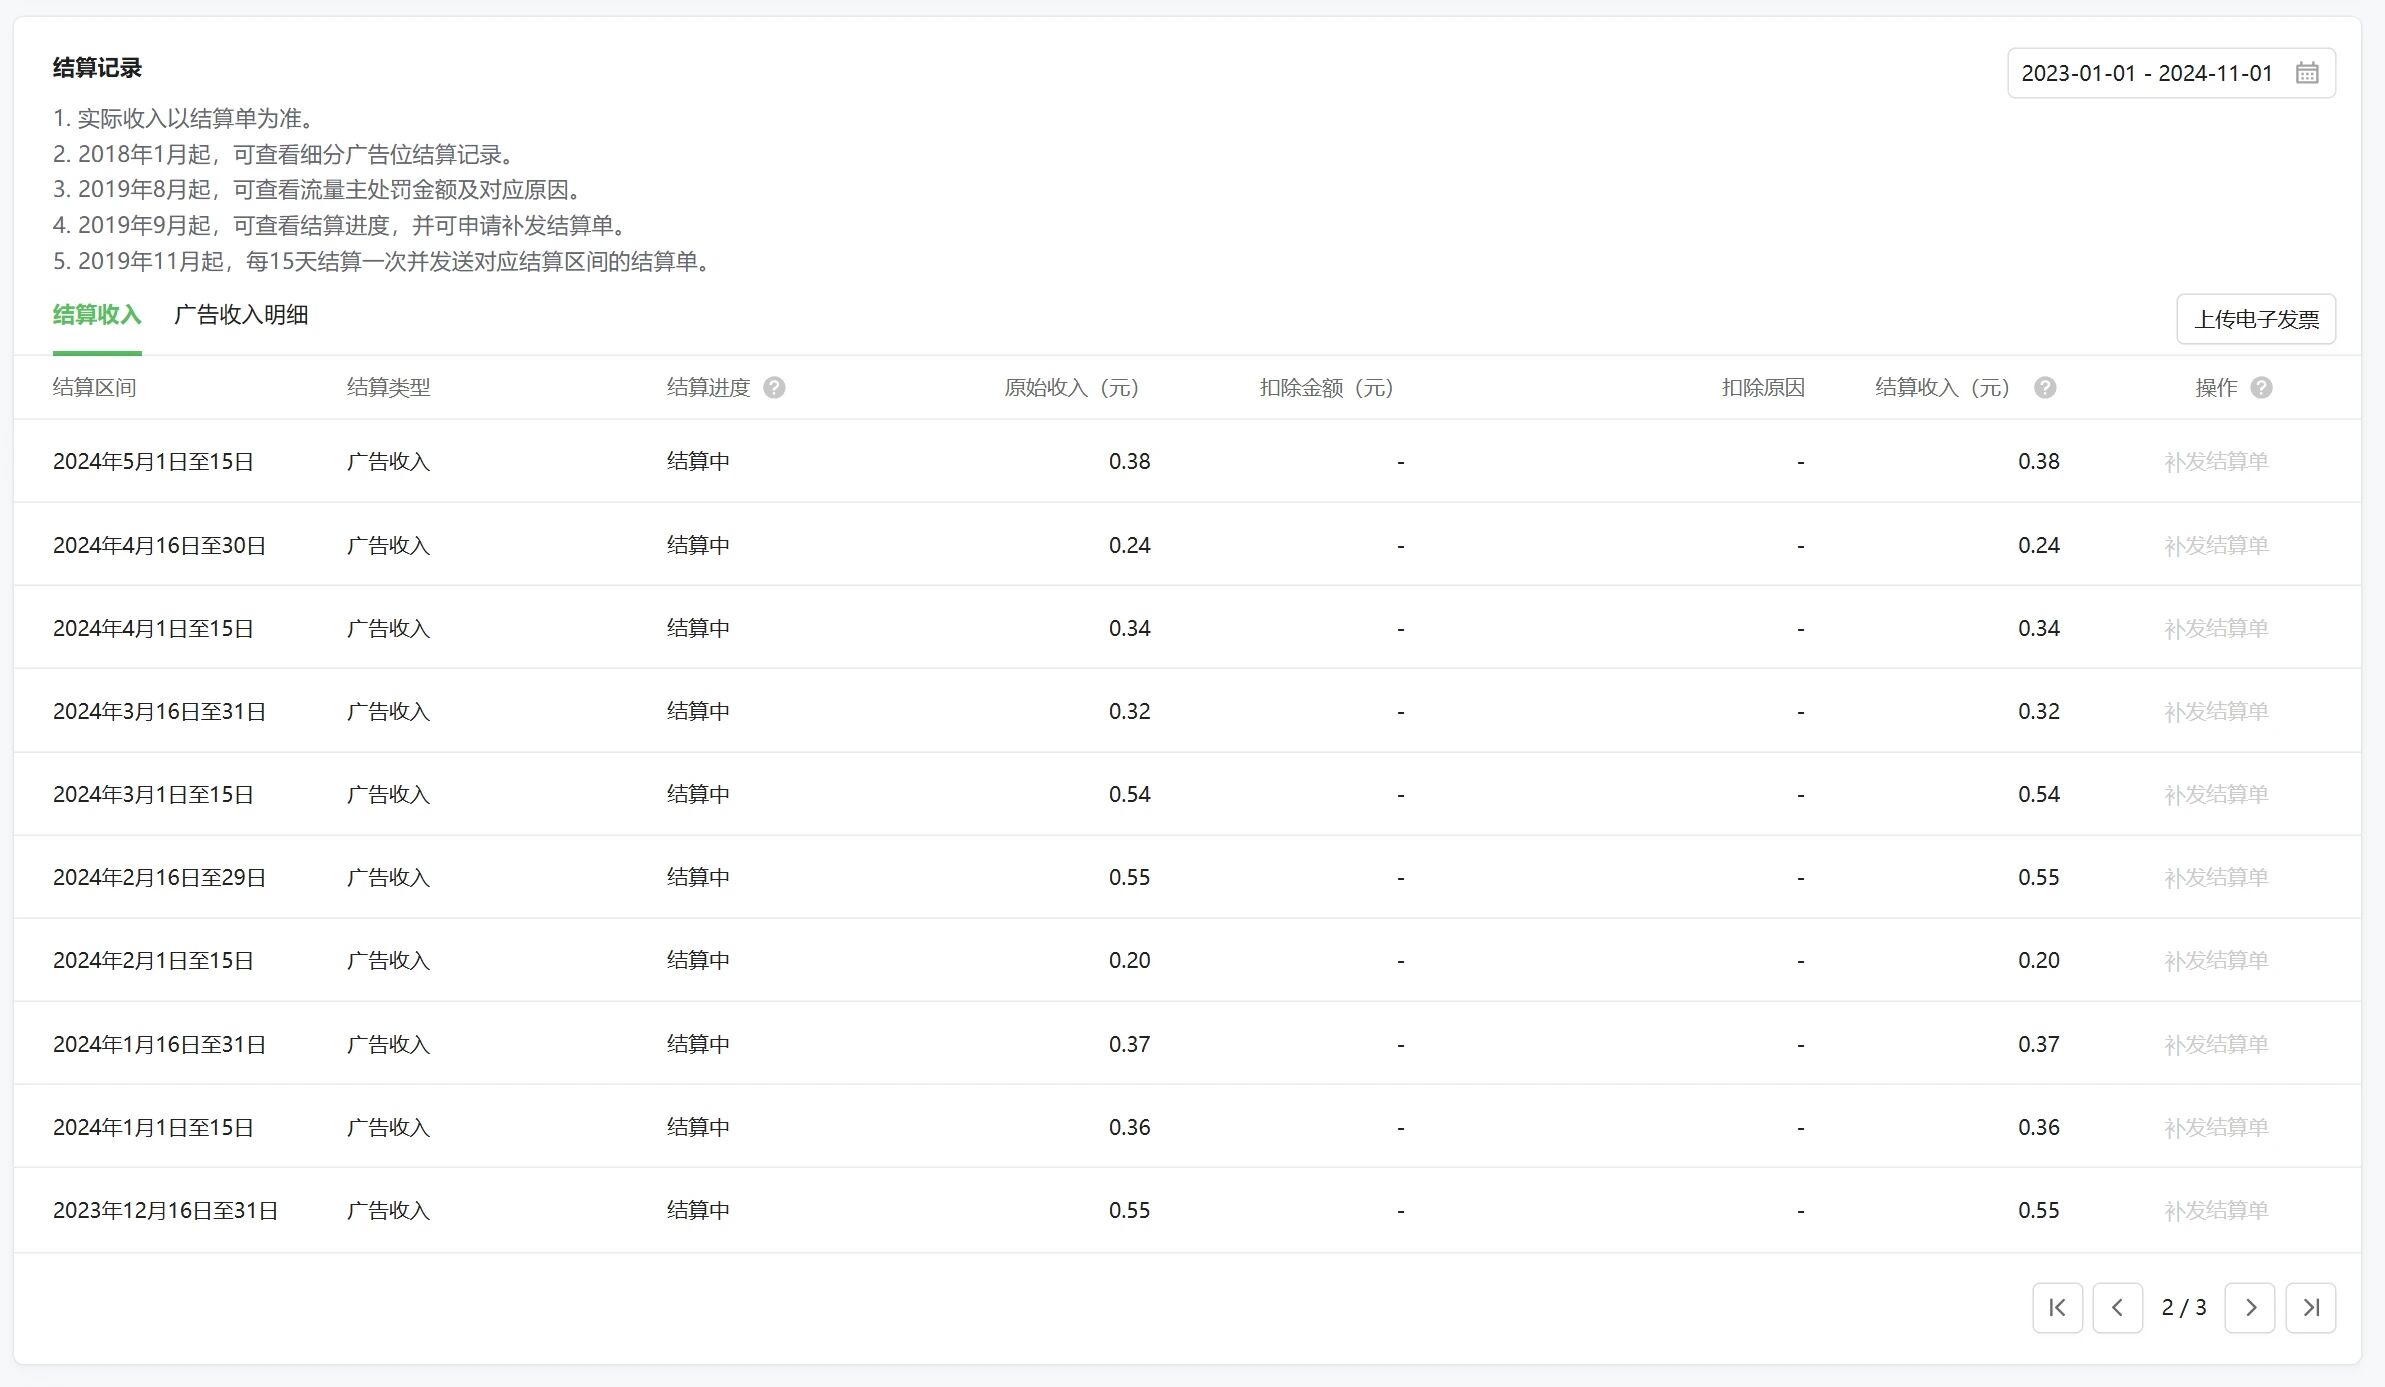Click 补发结算单 for 2023年12月16日至31日

click(x=2216, y=1211)
